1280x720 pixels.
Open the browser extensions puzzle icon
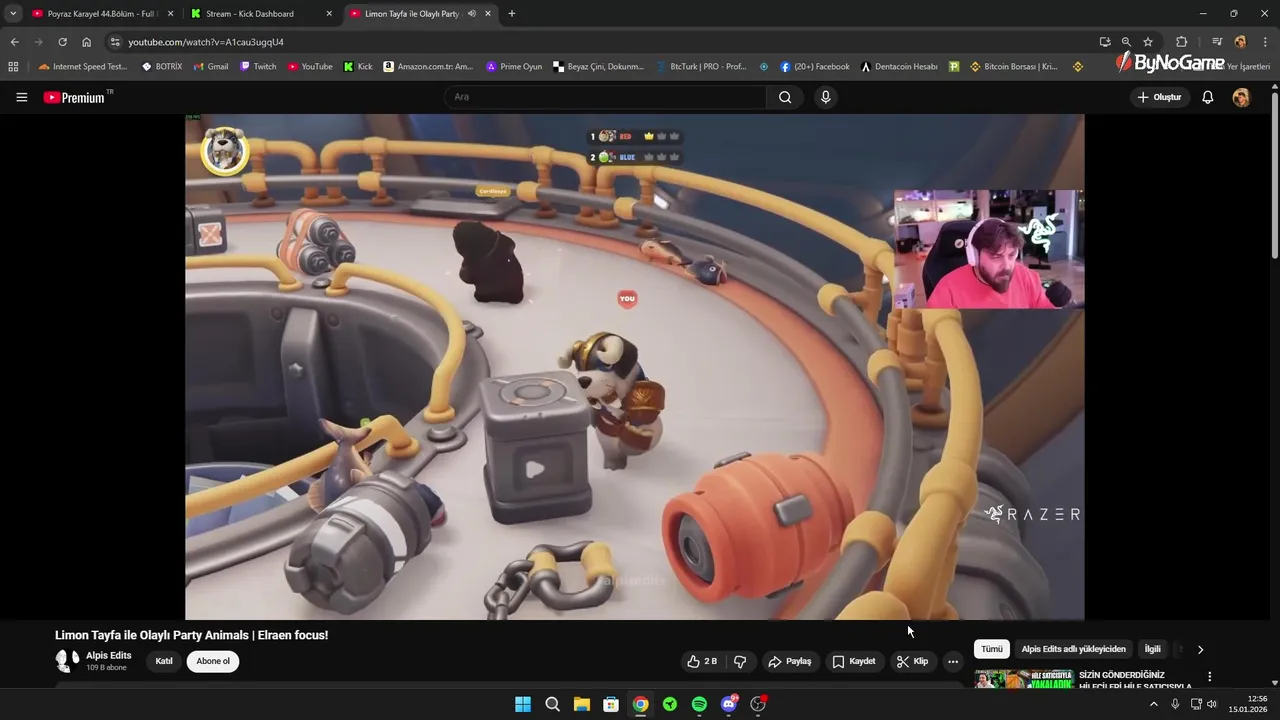coord(1181,42)
